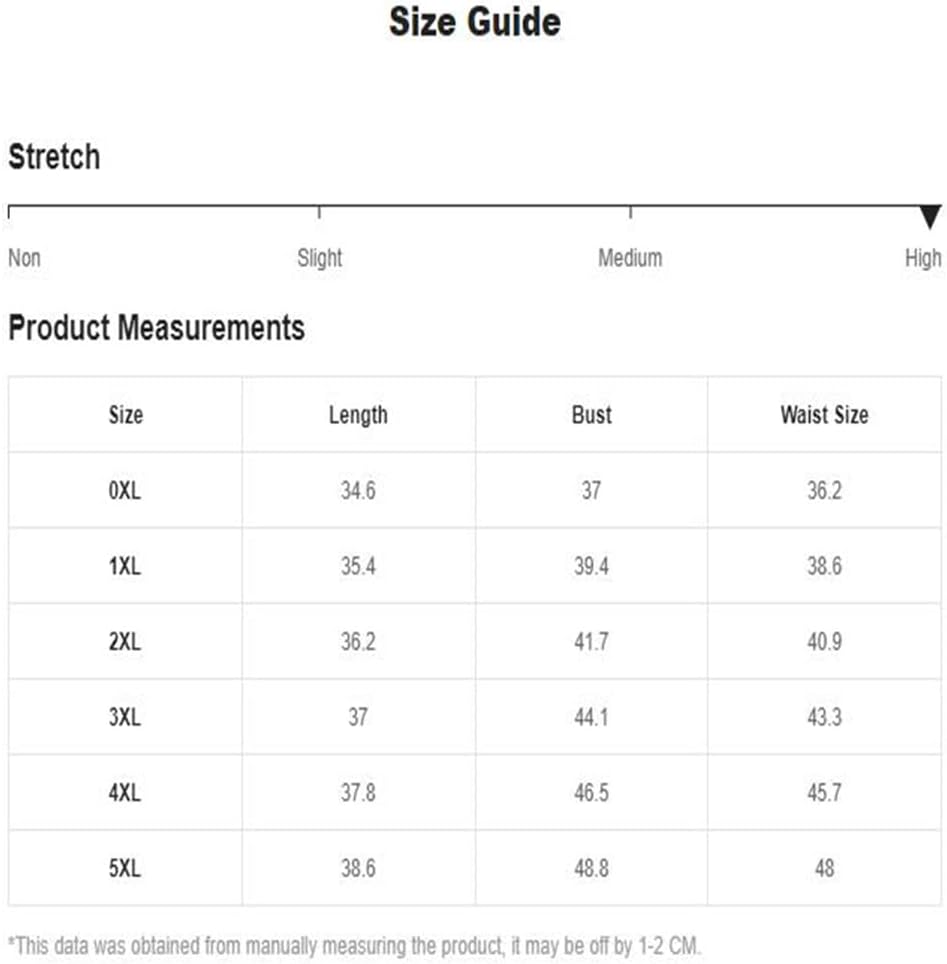The height and width of the screenshot is (964, 947).
Task: Click the Size column header
Action: [125, 415]
